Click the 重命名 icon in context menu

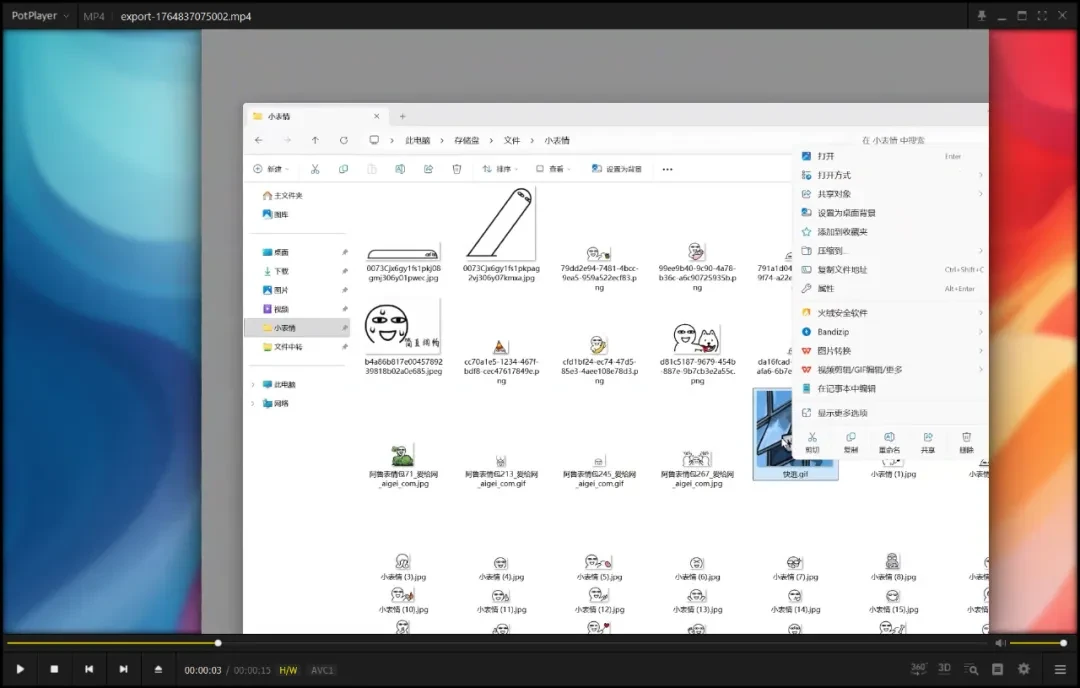pos(889,442)
